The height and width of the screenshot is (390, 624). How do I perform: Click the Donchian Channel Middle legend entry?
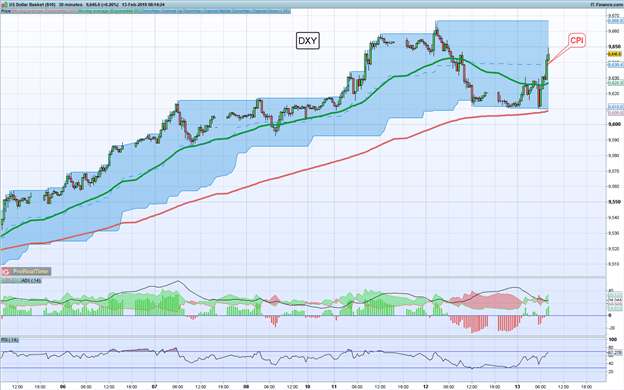tap(207, 11)
